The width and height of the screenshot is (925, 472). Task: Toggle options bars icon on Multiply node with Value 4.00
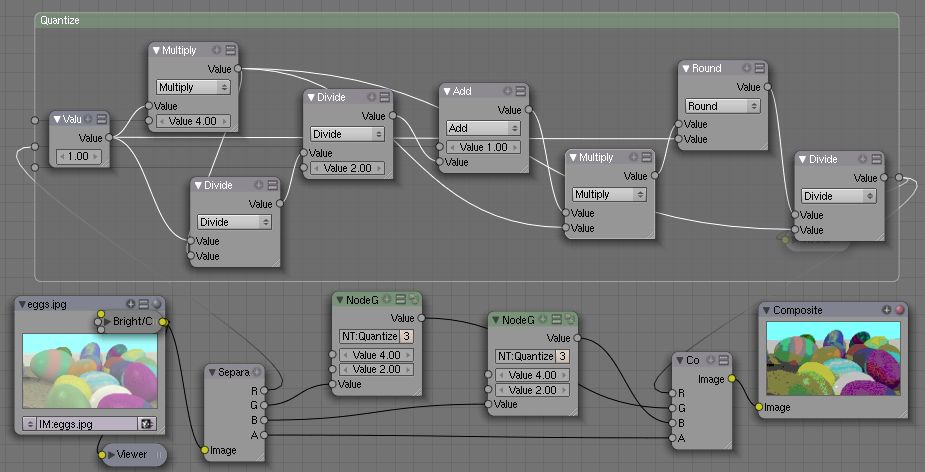(x=230, y=50)
